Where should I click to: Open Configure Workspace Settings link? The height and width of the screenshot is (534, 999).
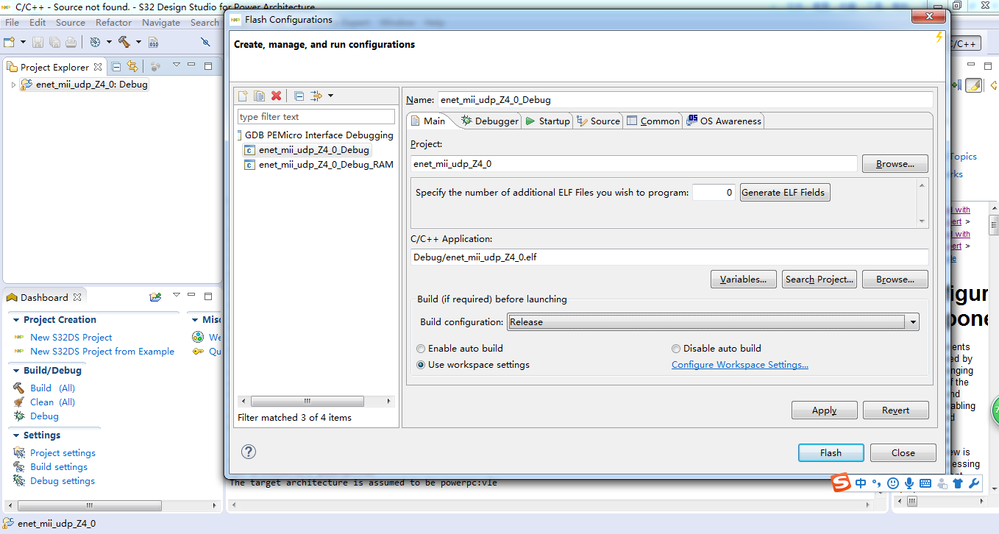coord(740,365)
